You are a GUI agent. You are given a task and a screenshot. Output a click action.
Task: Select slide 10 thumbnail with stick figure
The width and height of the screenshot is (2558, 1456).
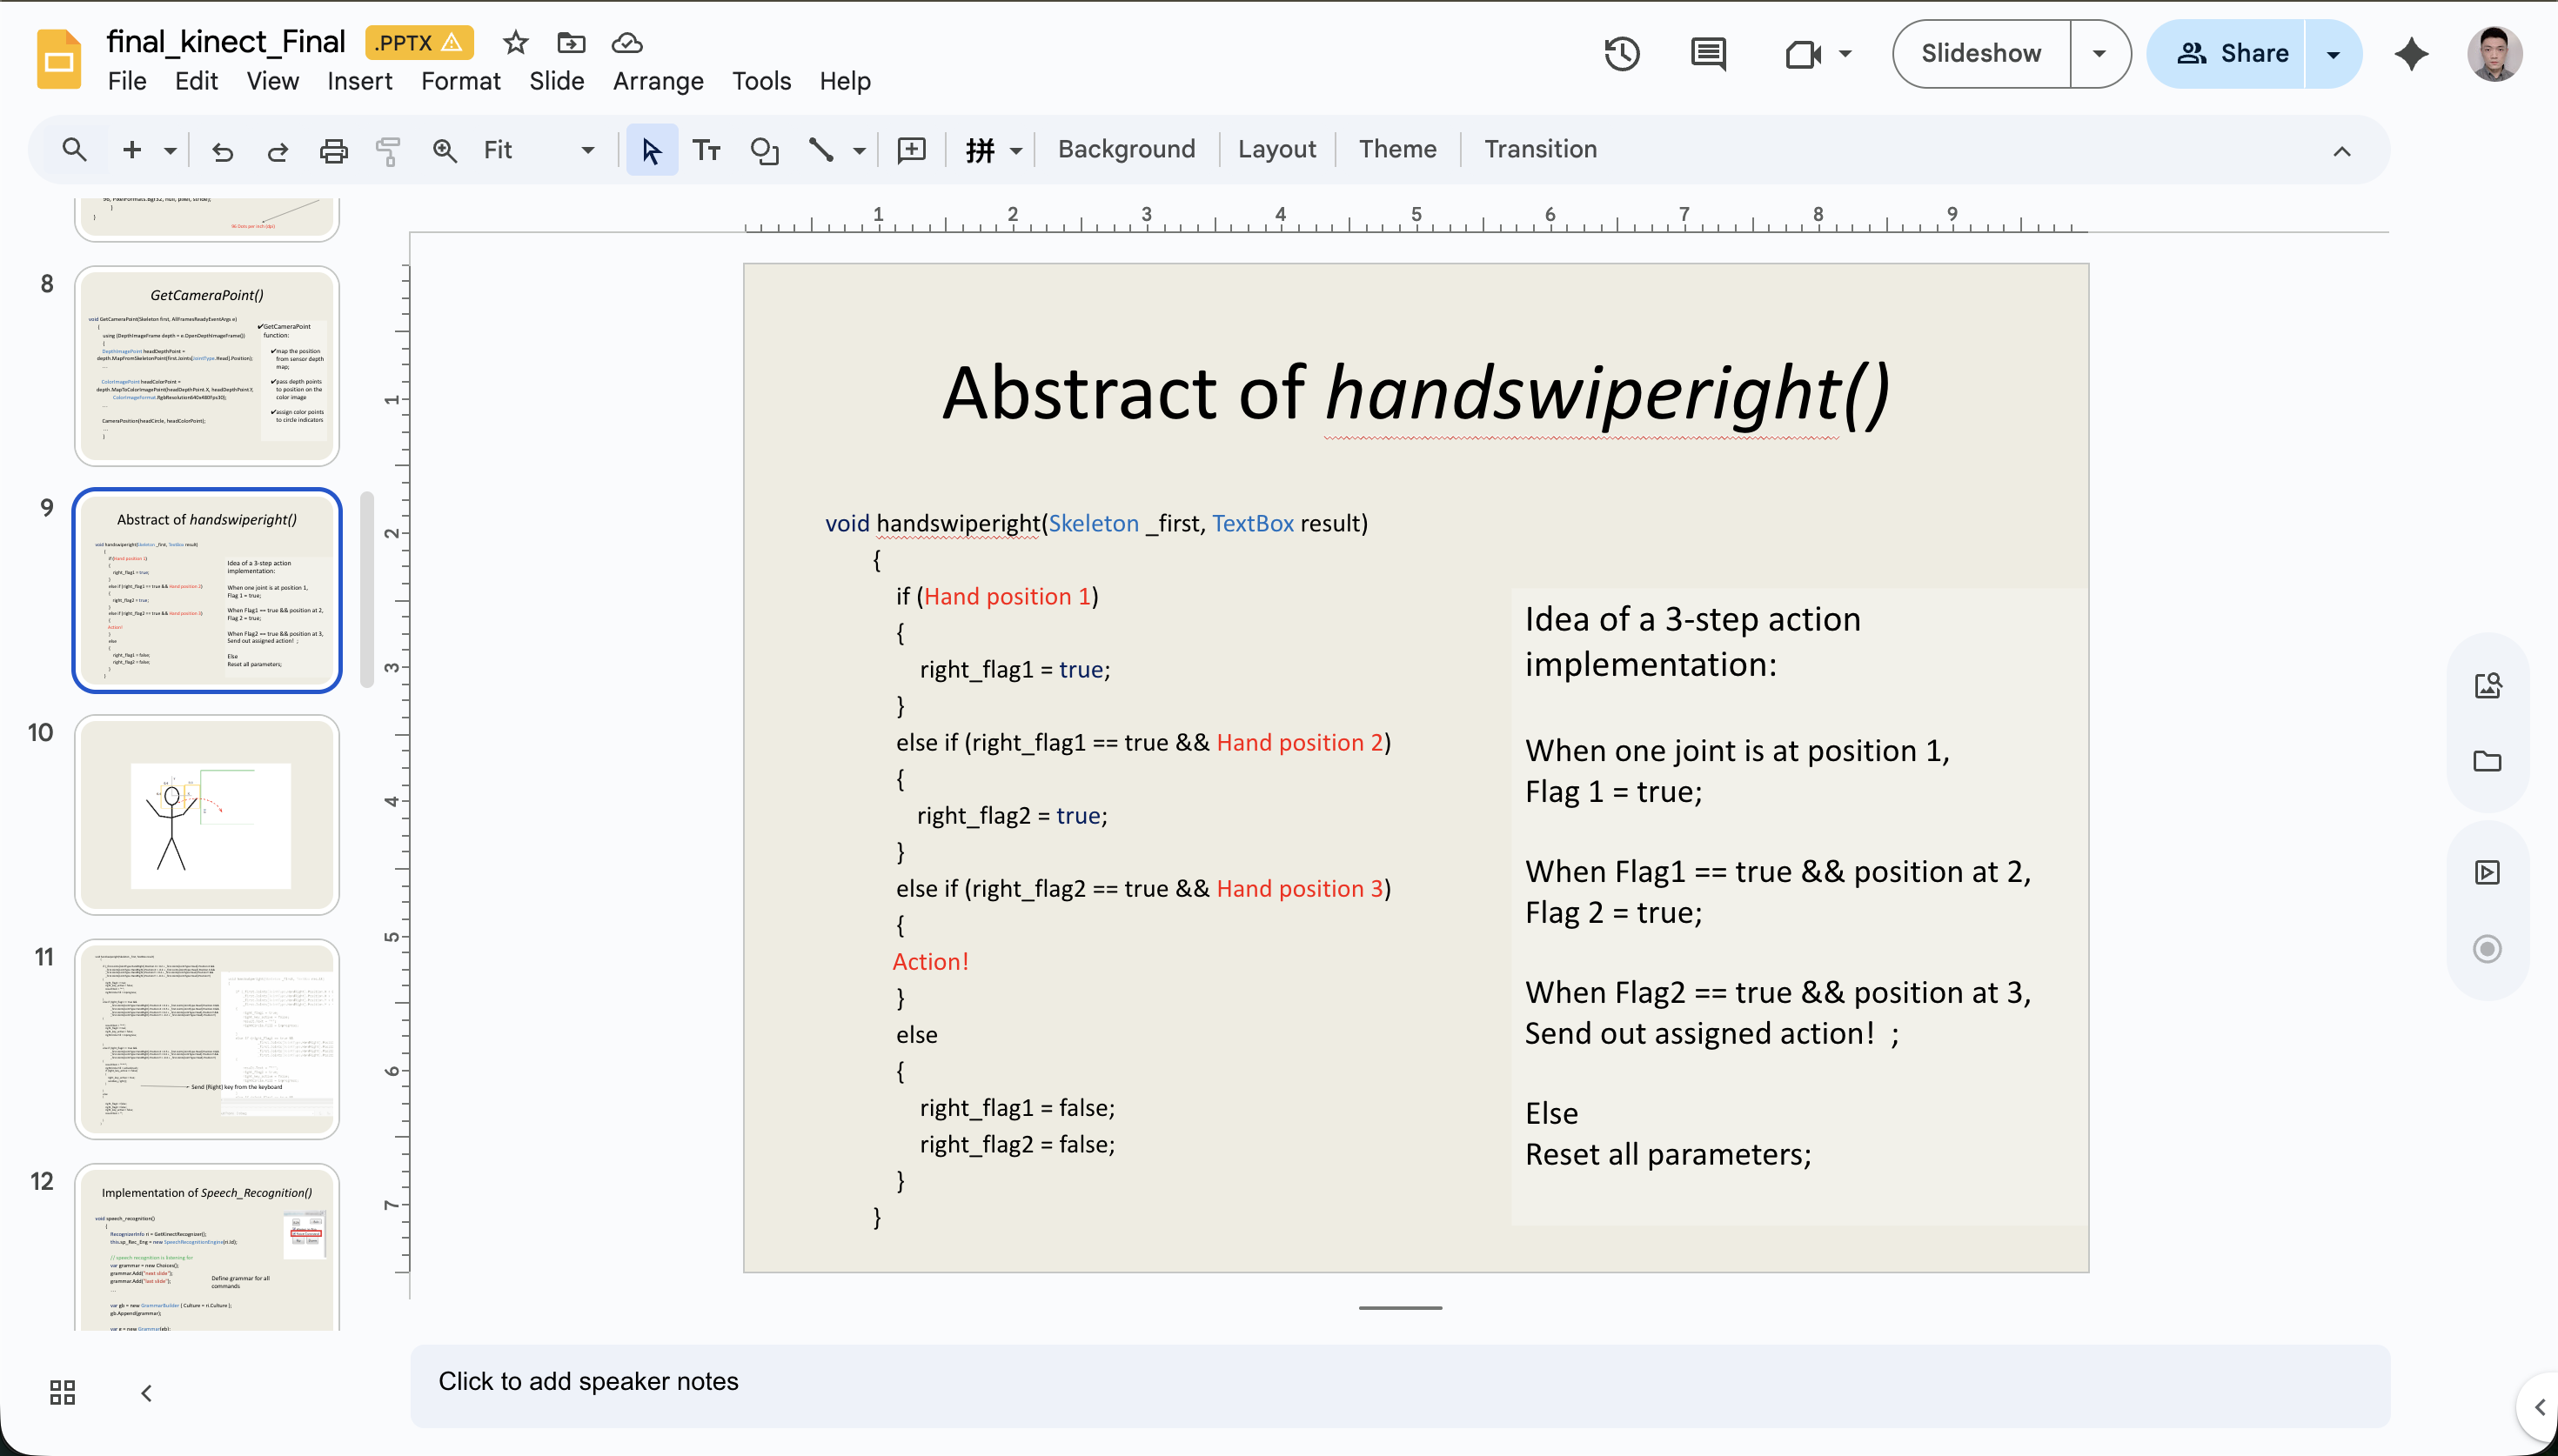pos(207,815)
